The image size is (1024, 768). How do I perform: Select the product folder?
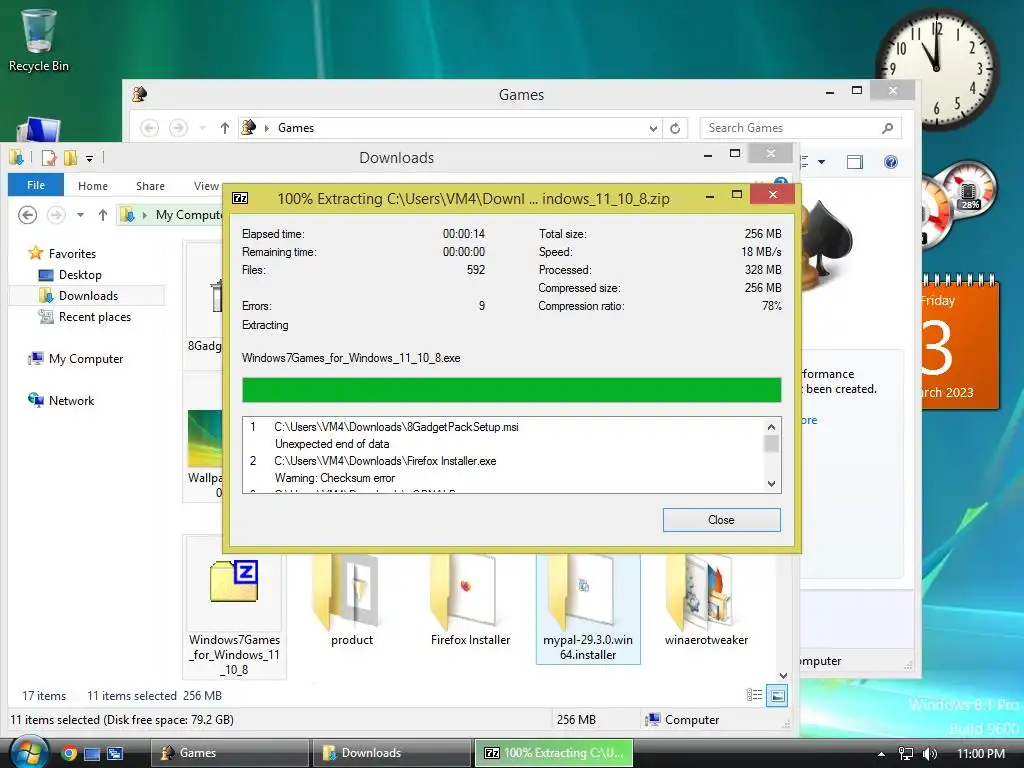[x=352, y=601]
